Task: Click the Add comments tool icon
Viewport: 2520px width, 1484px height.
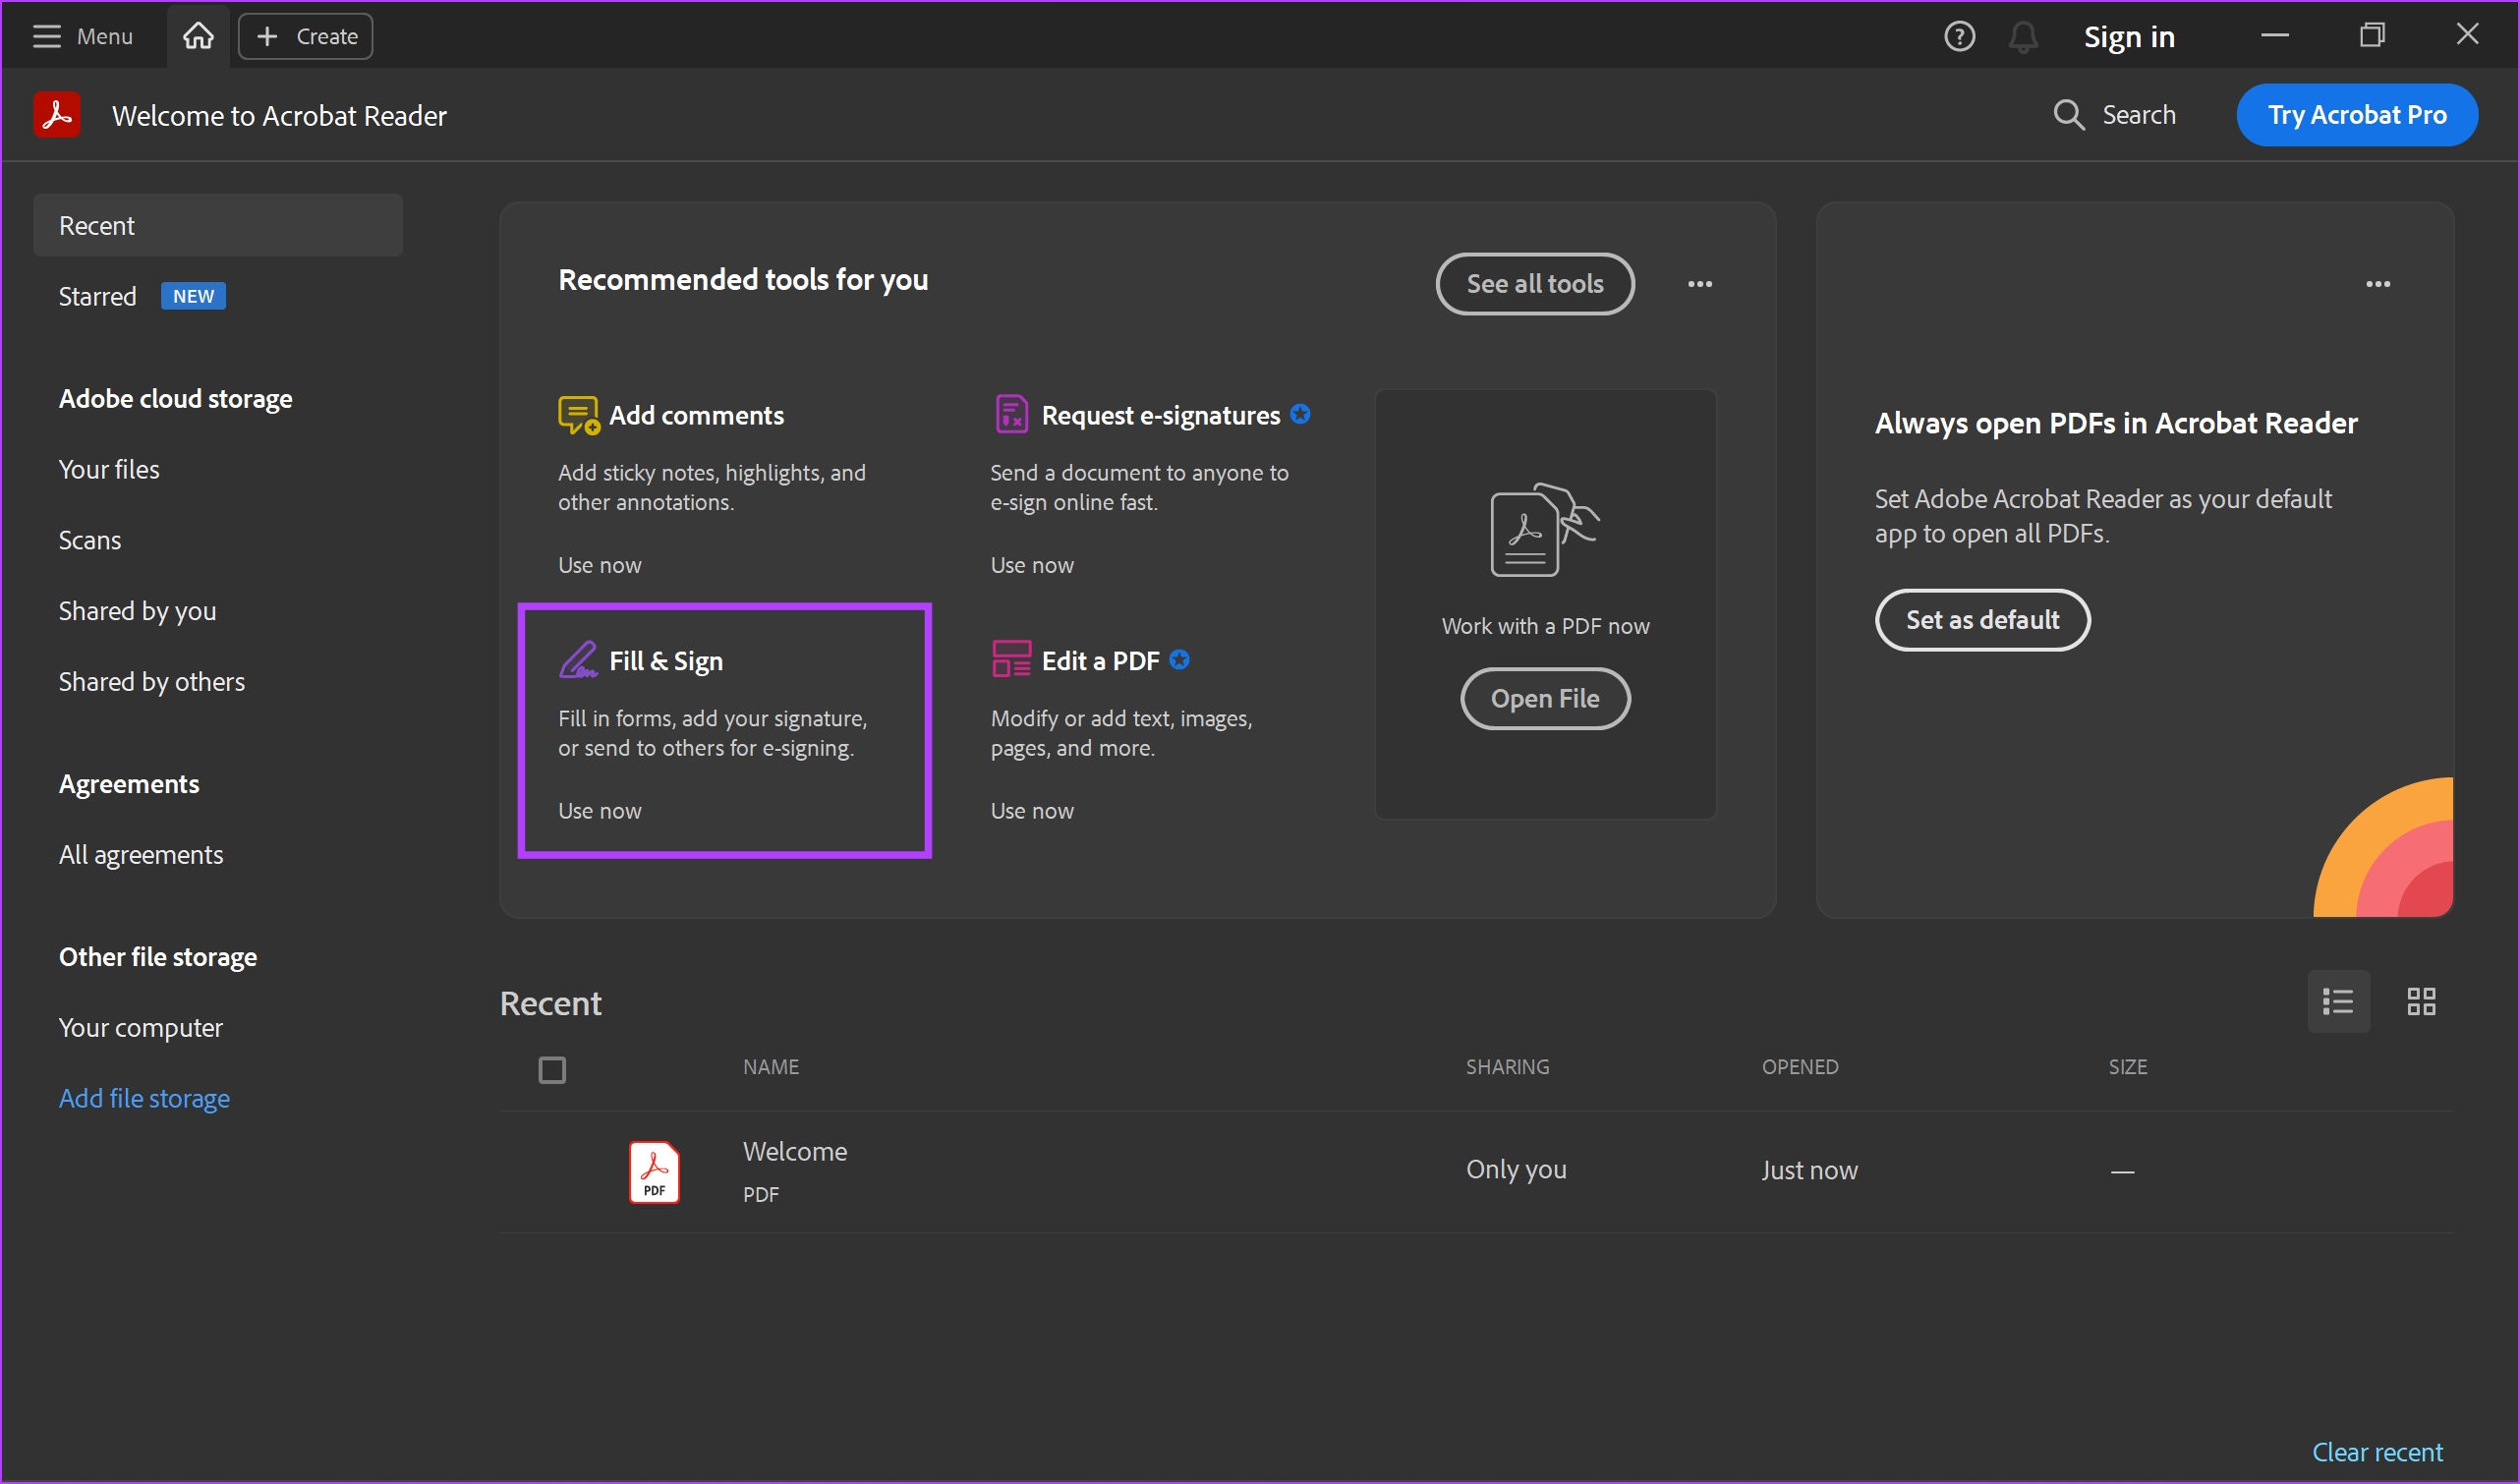Action: pos(578,415)
